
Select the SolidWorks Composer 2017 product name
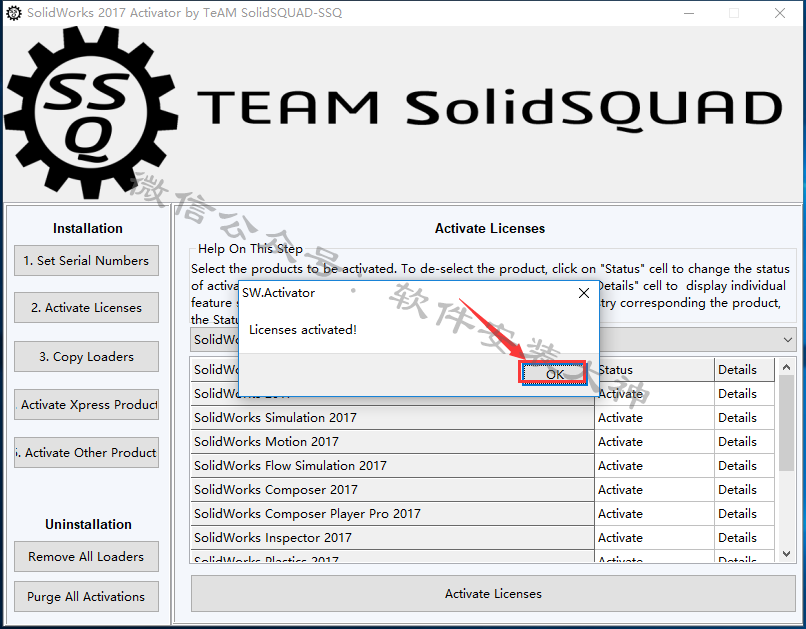[x=393, y=490]
